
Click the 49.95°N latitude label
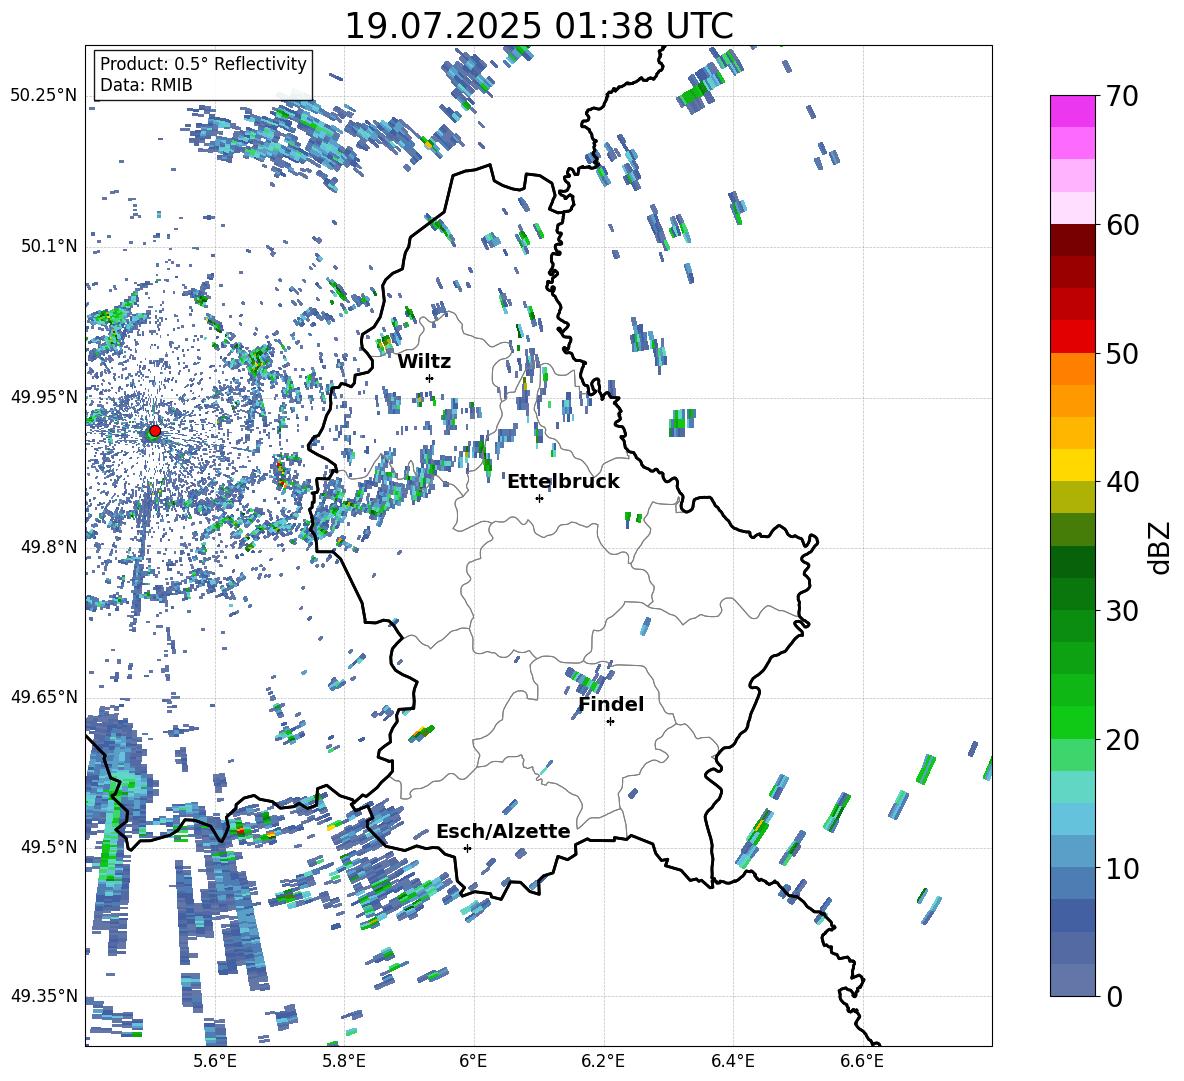[x=44, y=396]
